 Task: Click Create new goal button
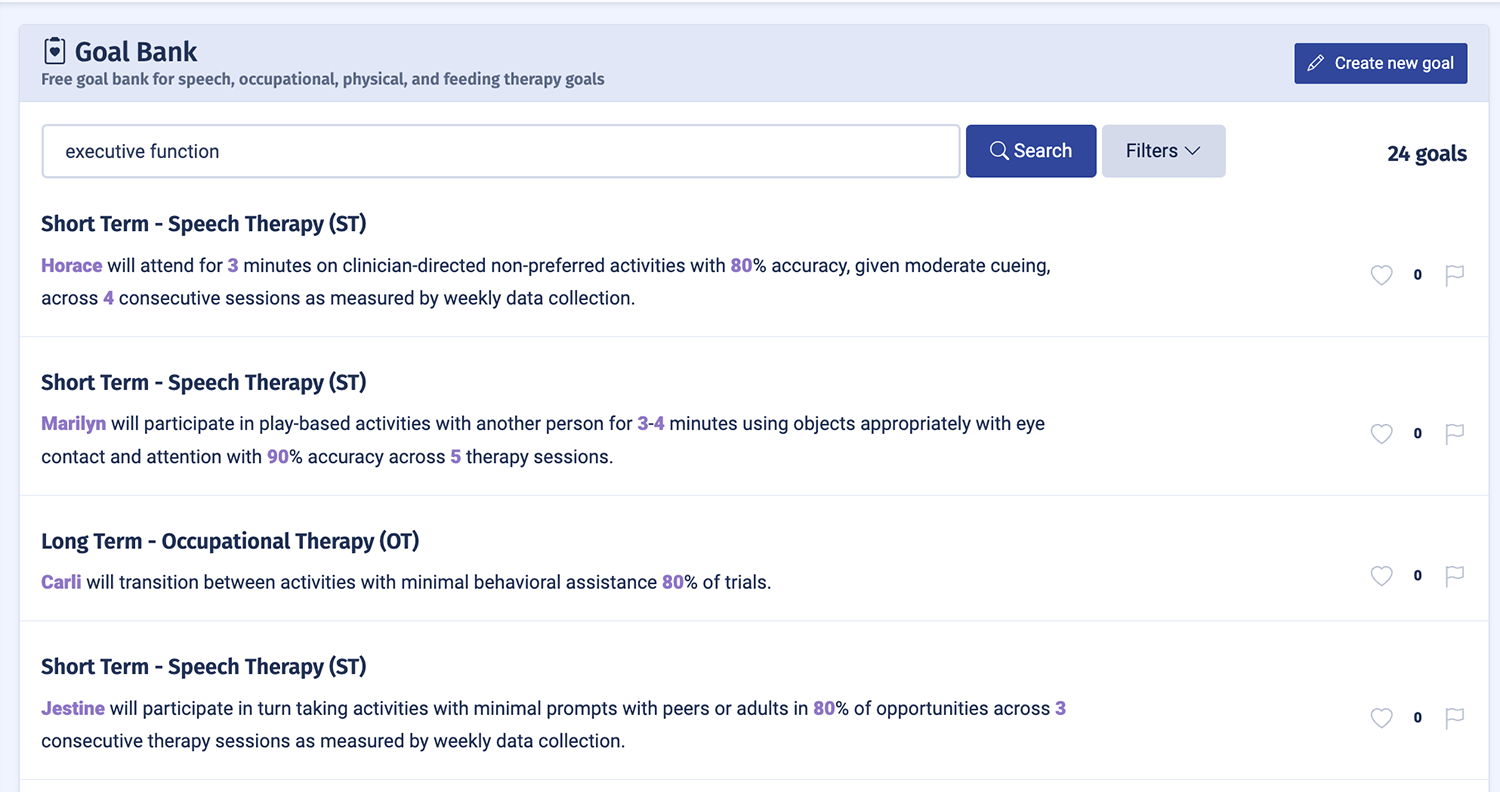[1380, 63]
